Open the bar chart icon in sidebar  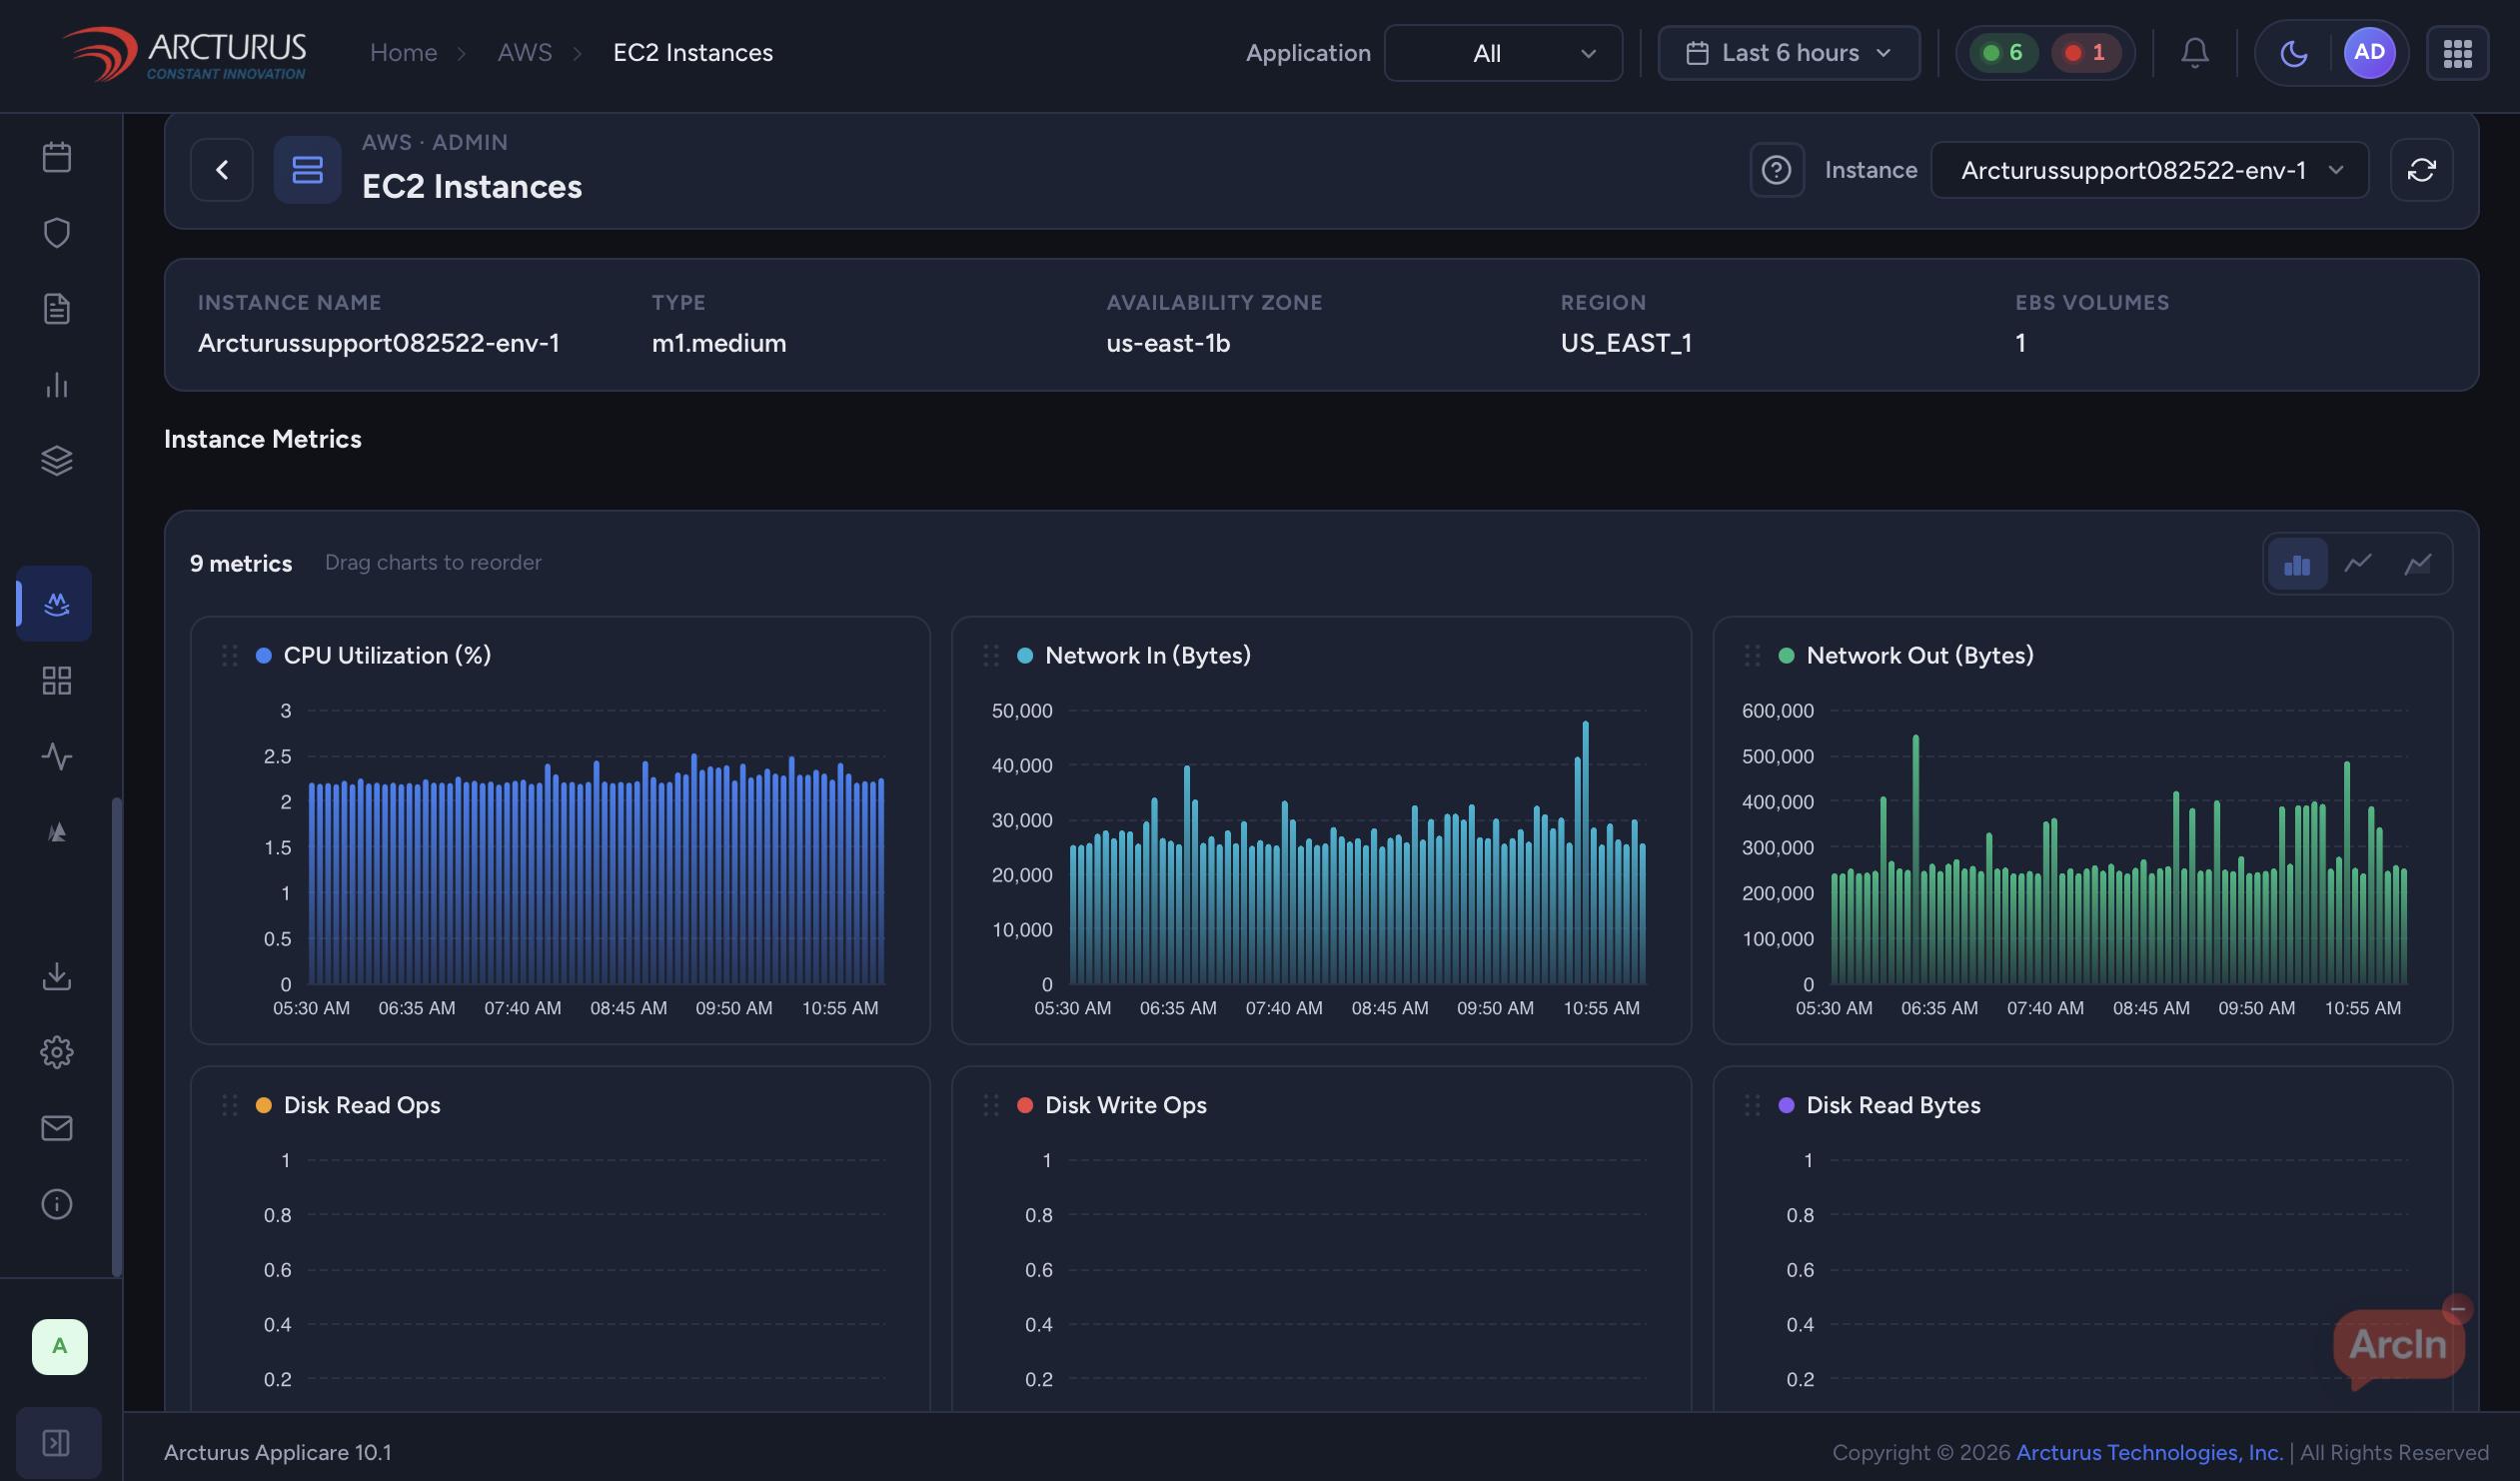click(x=57, y=385)
